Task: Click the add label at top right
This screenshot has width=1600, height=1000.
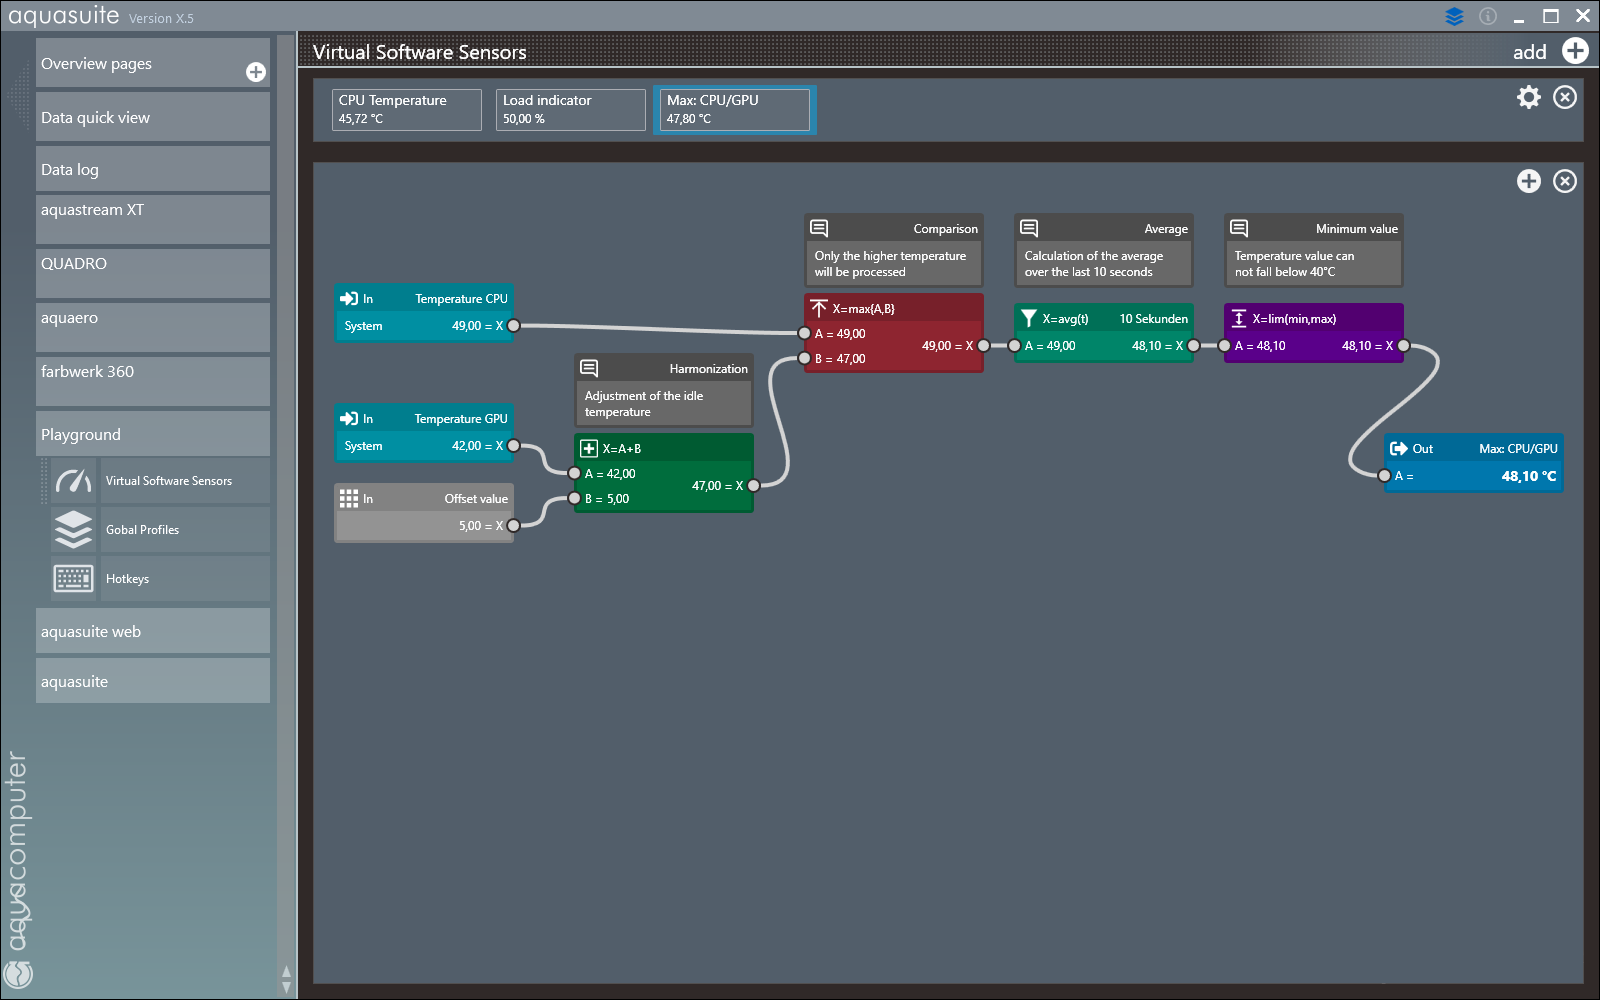Action: [x=1529, y=52]
